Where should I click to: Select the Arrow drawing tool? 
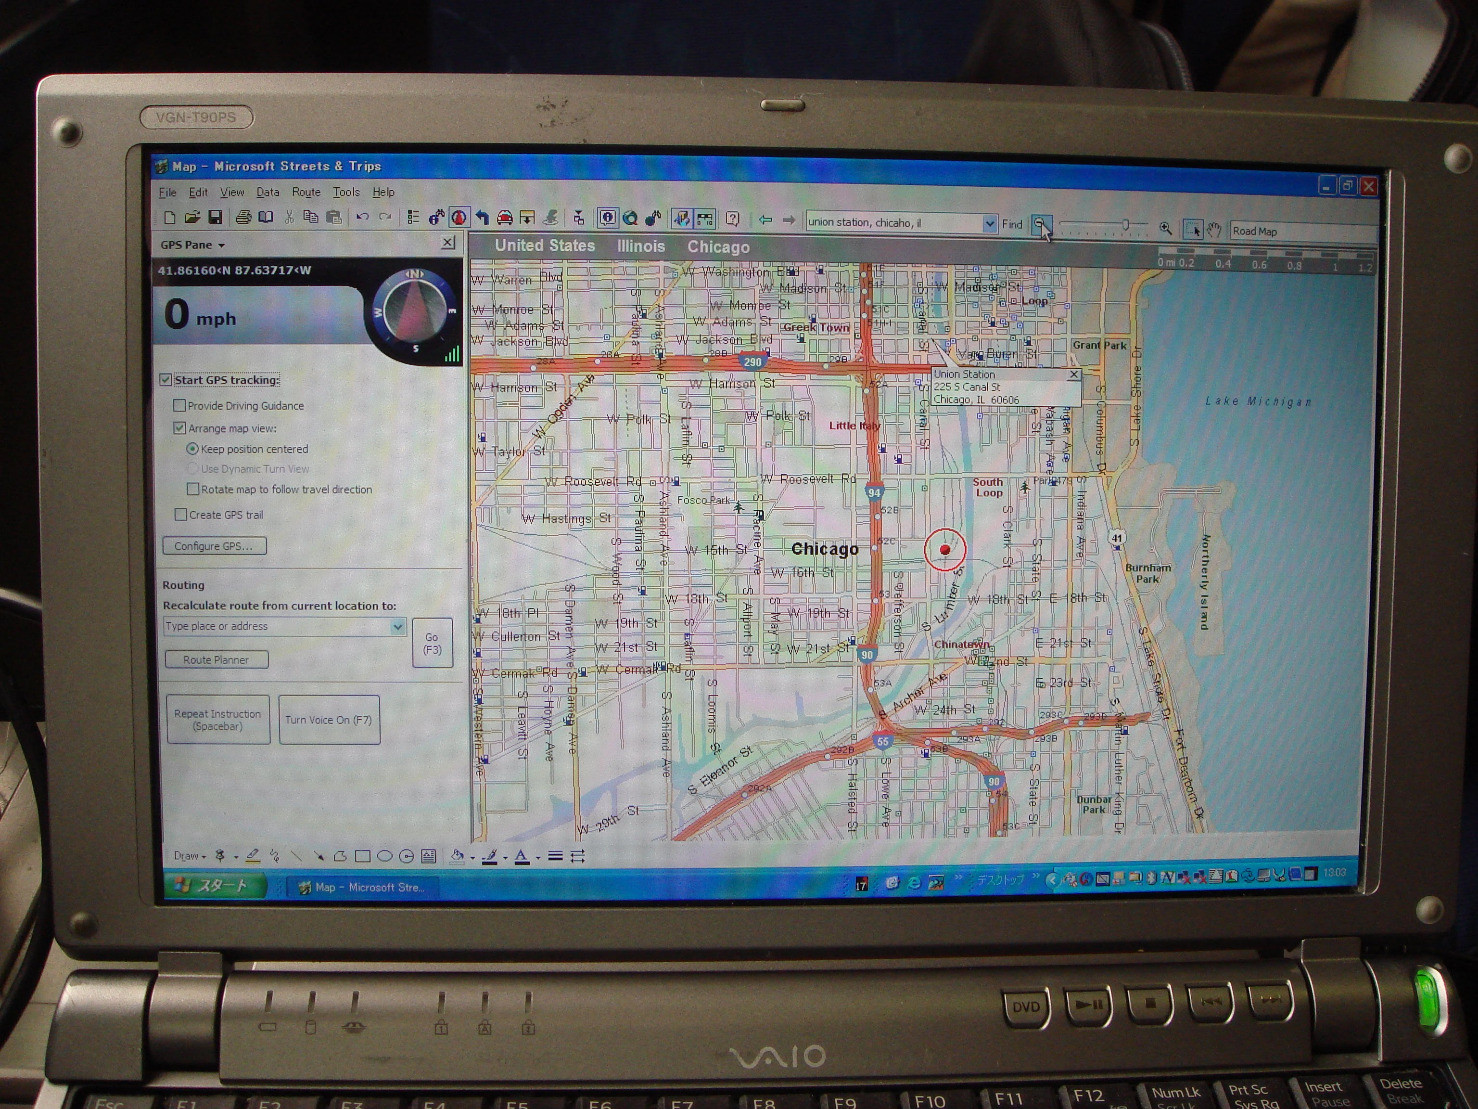click(319, 856)
